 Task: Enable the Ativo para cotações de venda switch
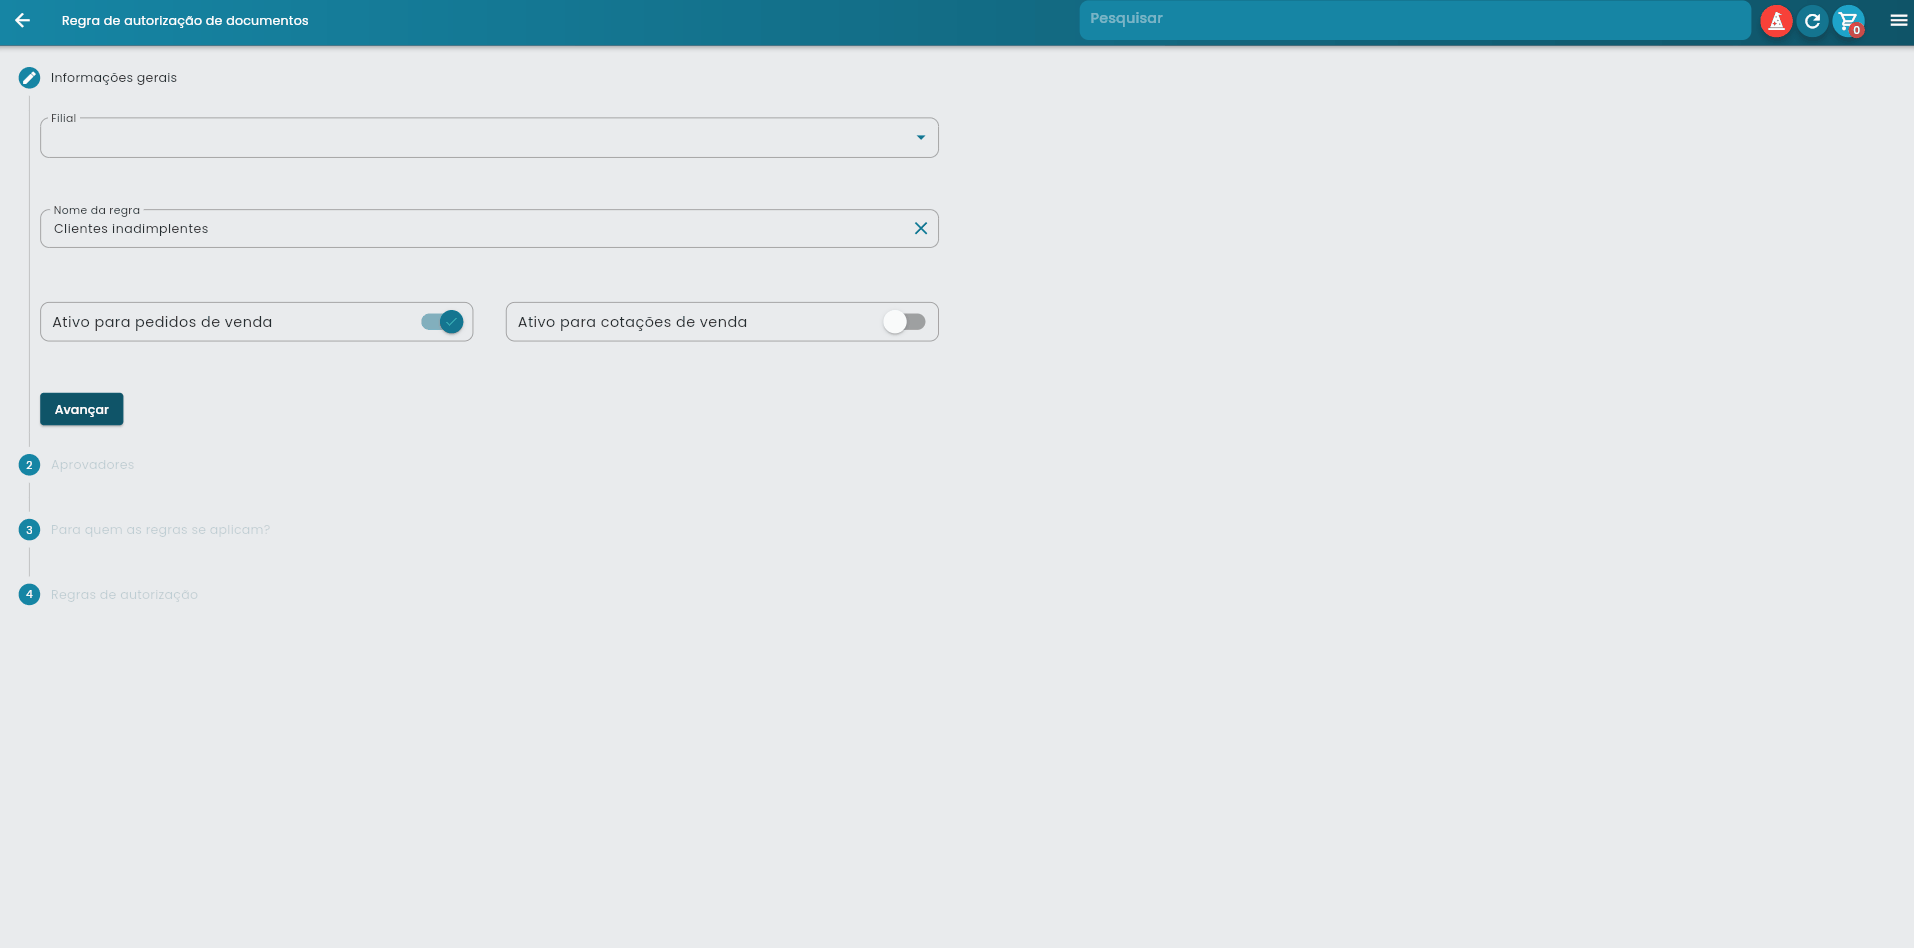pyautogui.click(x=904, y=322)
